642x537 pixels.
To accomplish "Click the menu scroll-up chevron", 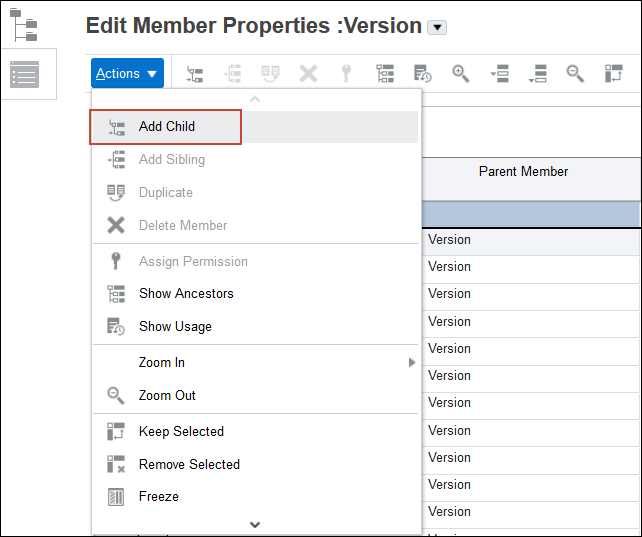I will [x=255, y=99].
